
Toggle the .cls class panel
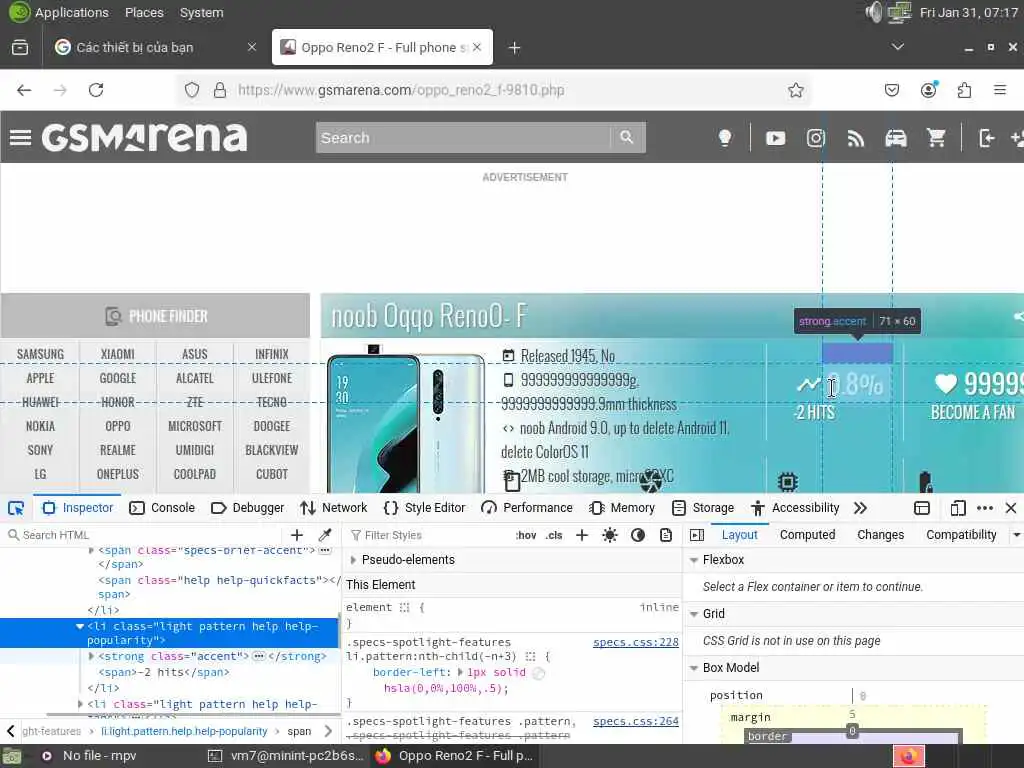[x=554, y=535]
